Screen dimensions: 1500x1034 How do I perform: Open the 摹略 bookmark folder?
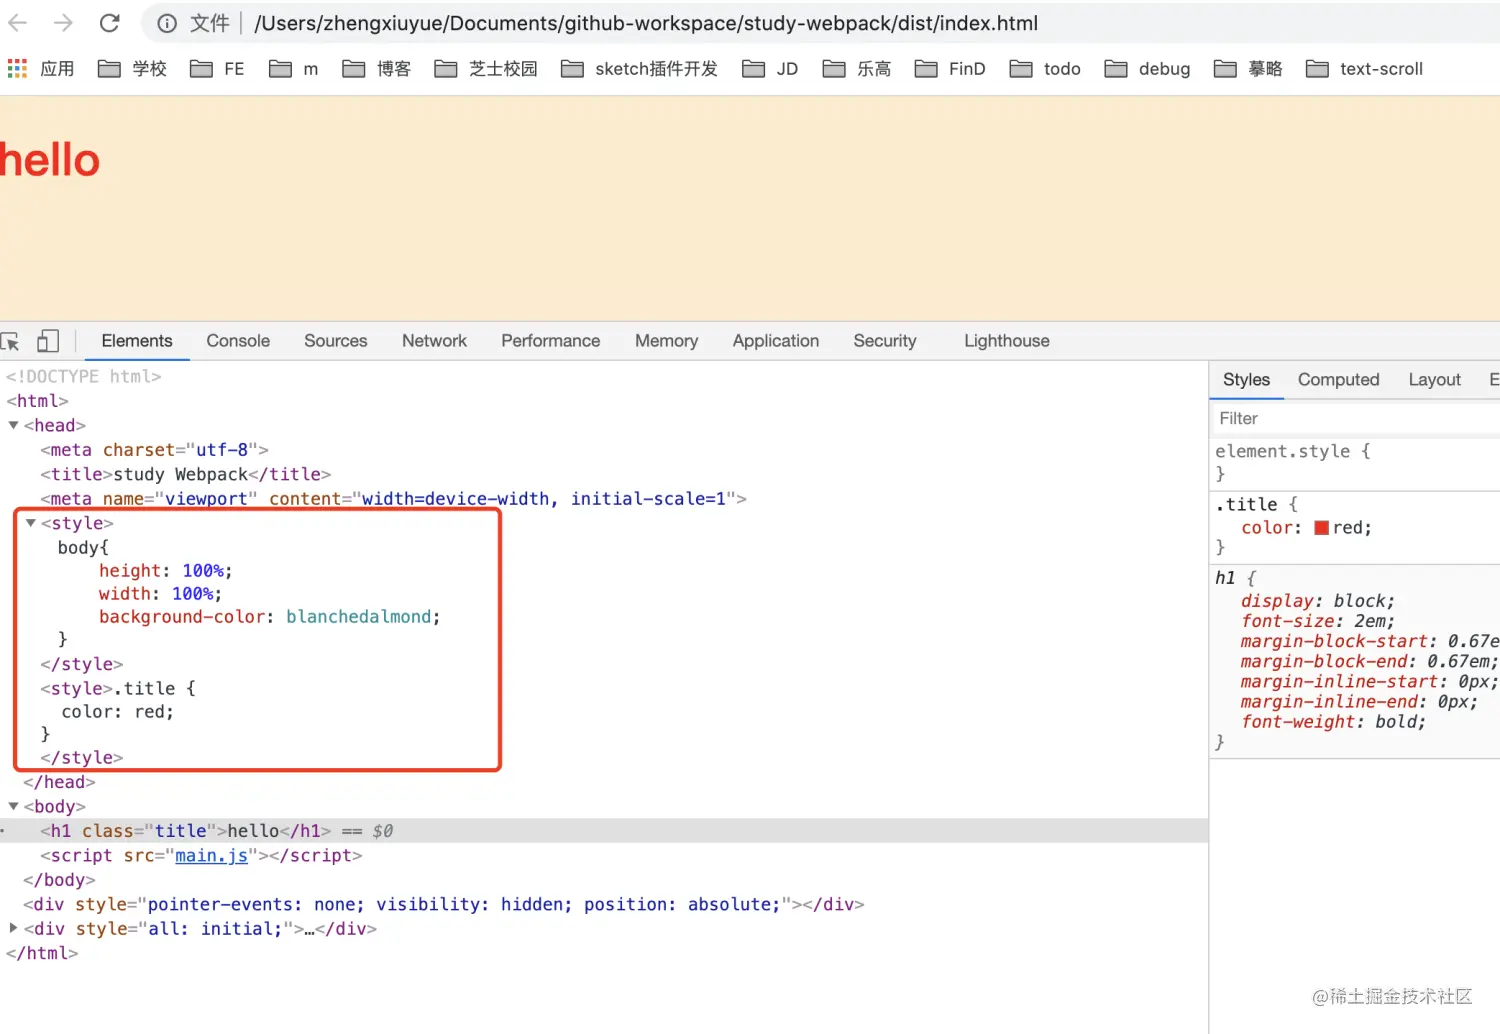coord(1248,68)
